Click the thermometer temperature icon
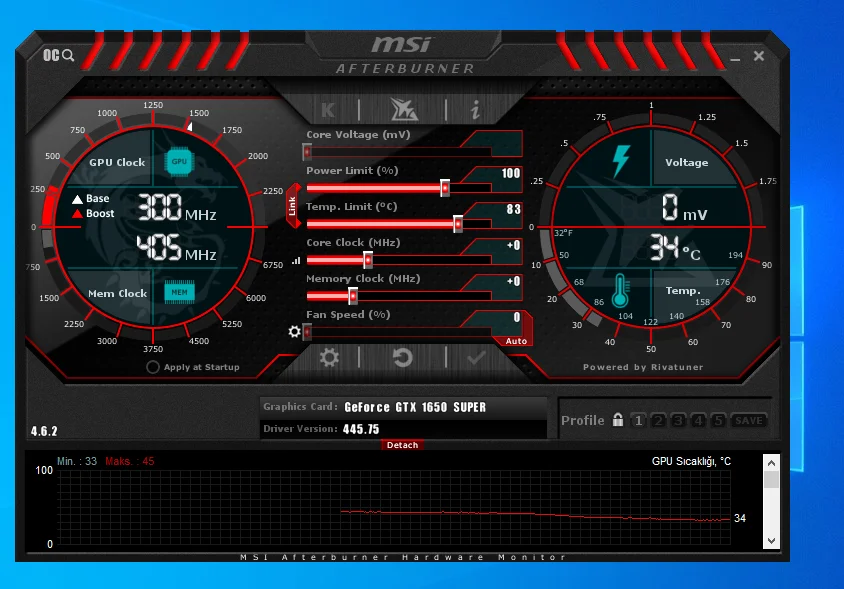 click(620, 290)
